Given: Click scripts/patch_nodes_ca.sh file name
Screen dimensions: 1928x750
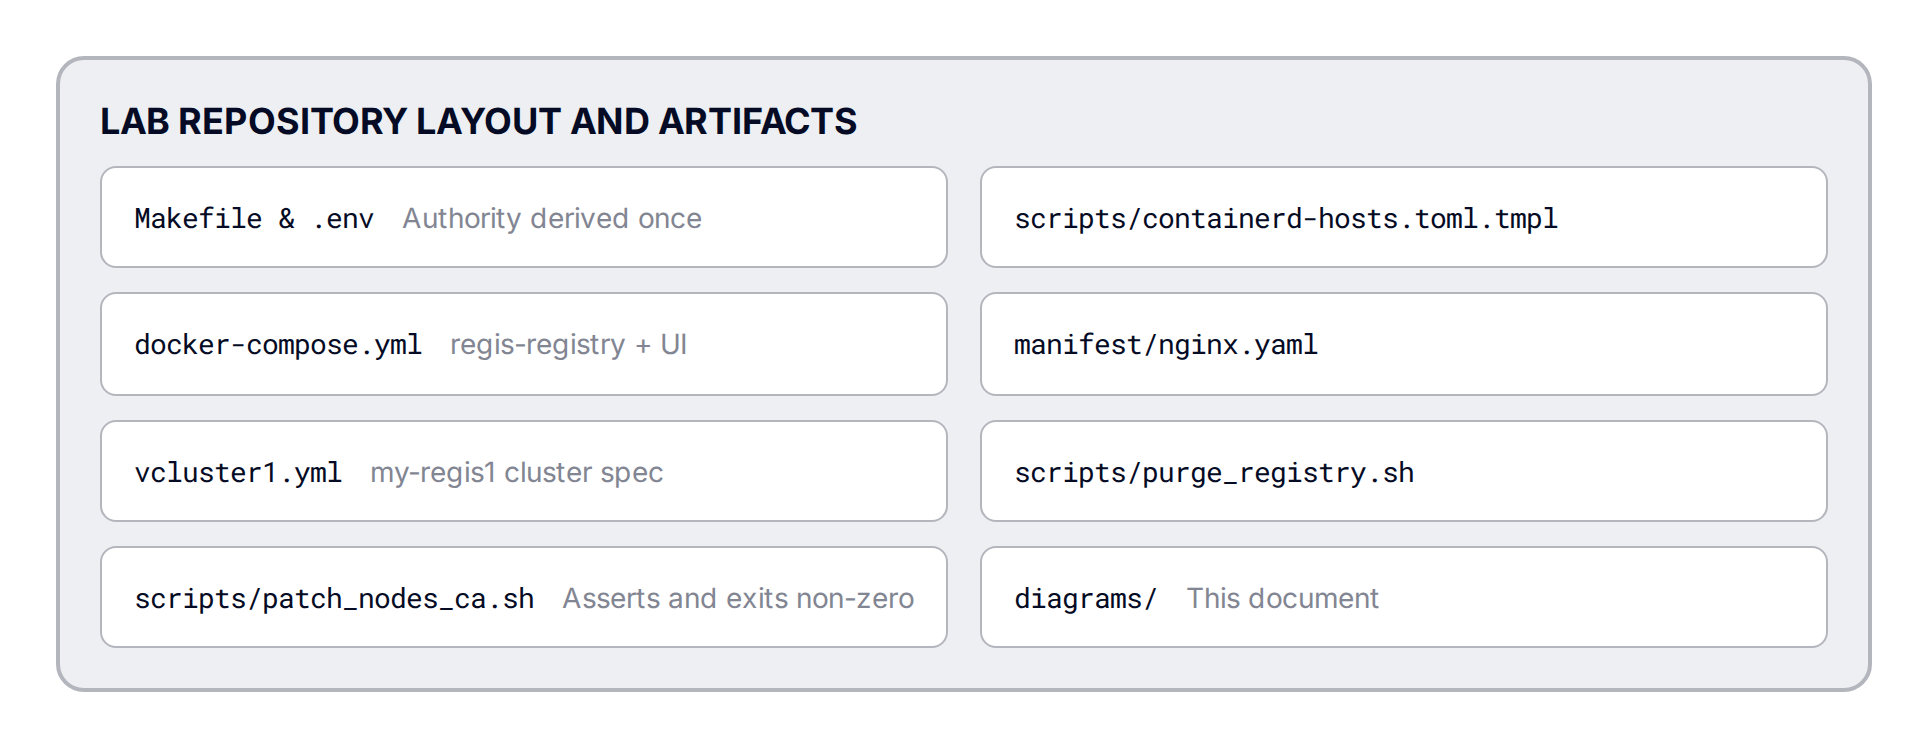Looking at the screenshot, I should click(334, 599).
